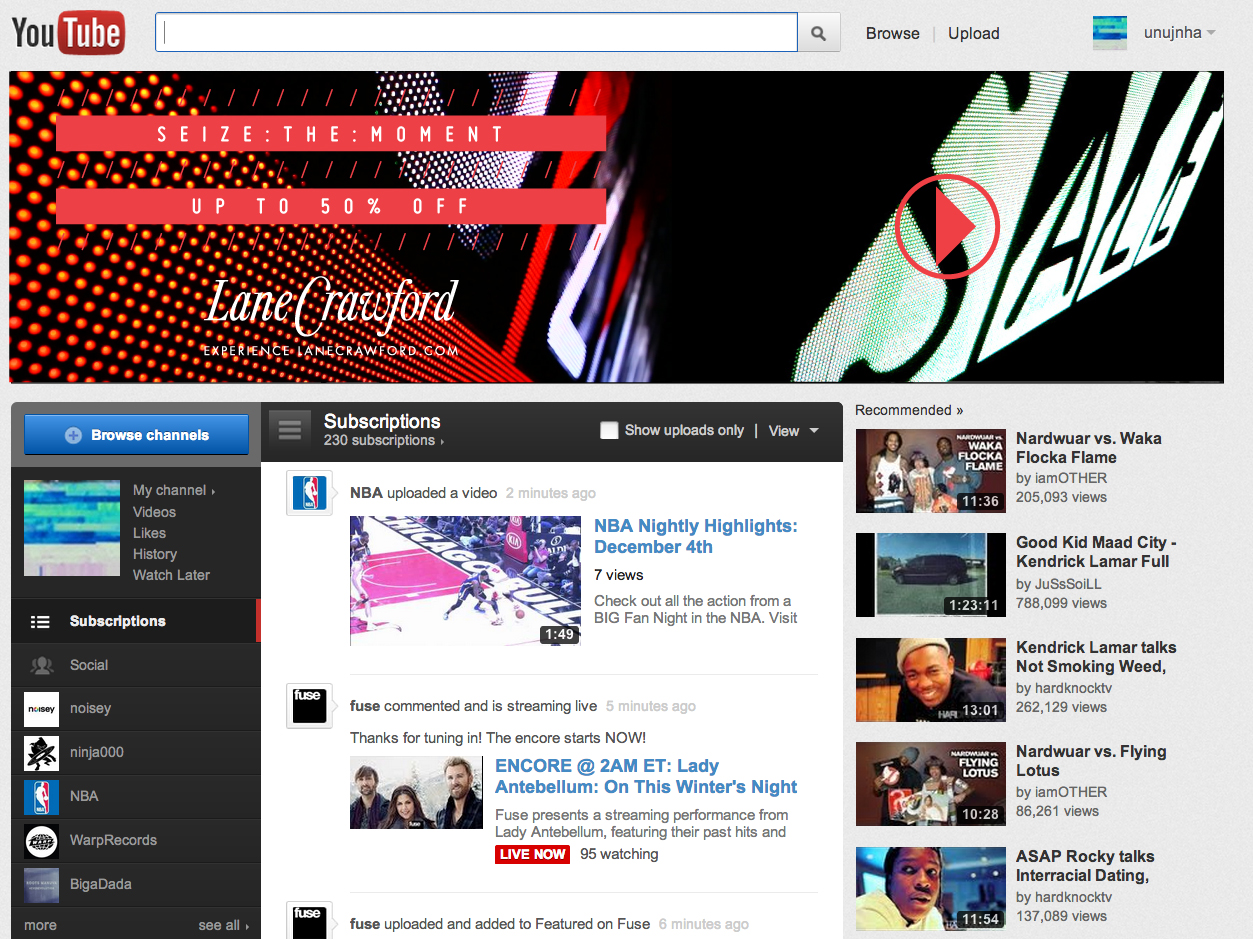This screenshot has height=939, width=1253.
Task: Click the '2 minutes ago' timestamp
Action: [x=551, y=493]
